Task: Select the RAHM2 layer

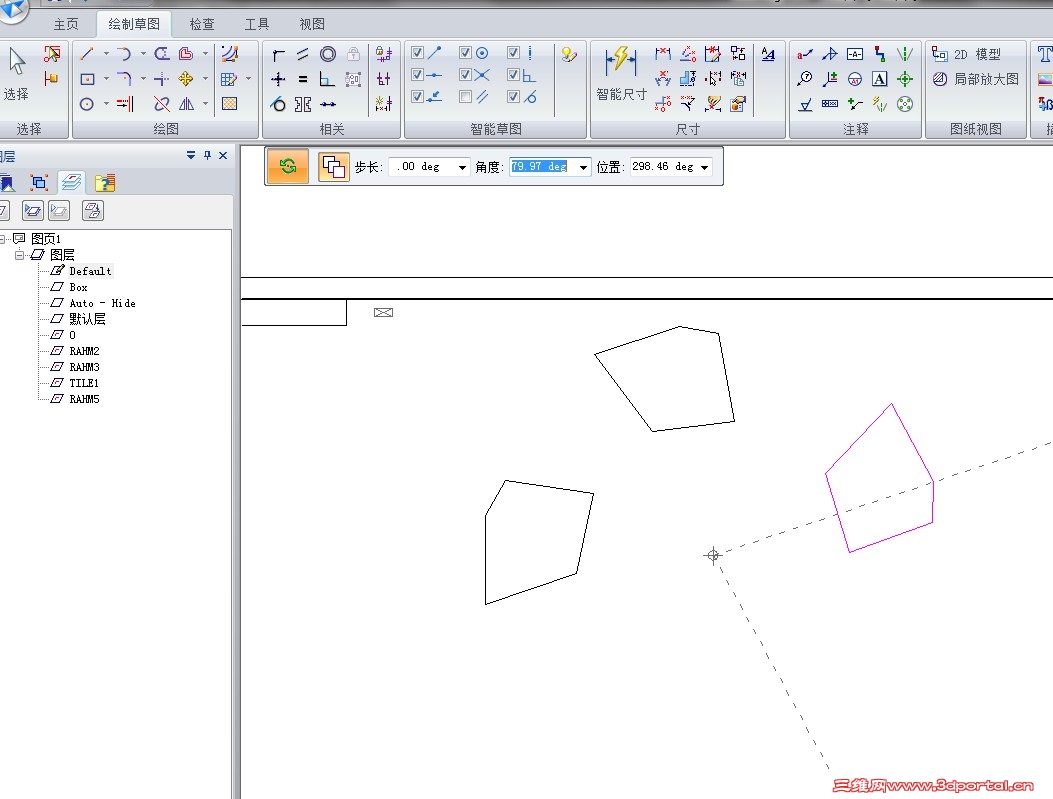Action: click(x=84, y=351)
